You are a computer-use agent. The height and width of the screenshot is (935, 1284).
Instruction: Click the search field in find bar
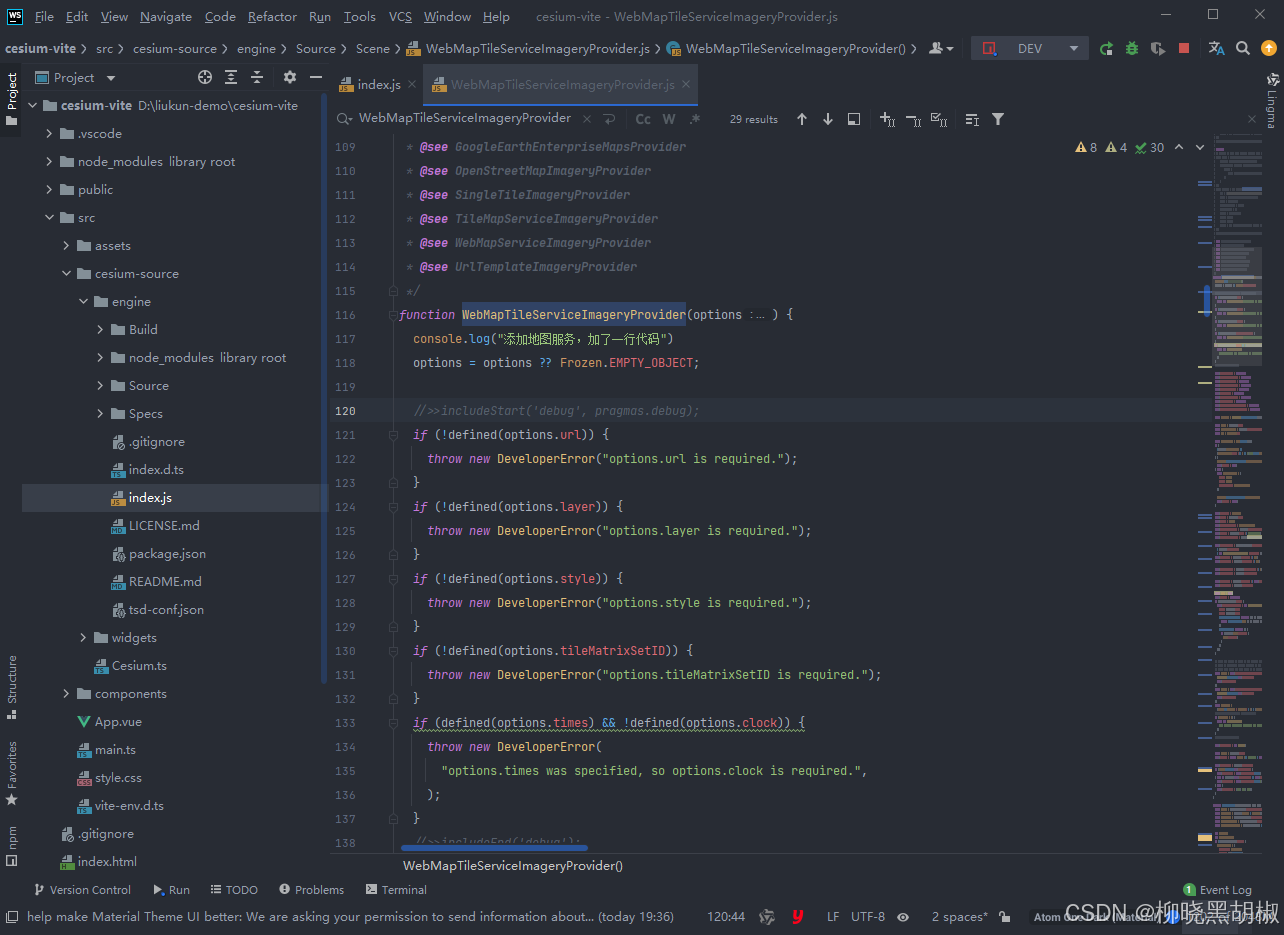tap(465, 118)
